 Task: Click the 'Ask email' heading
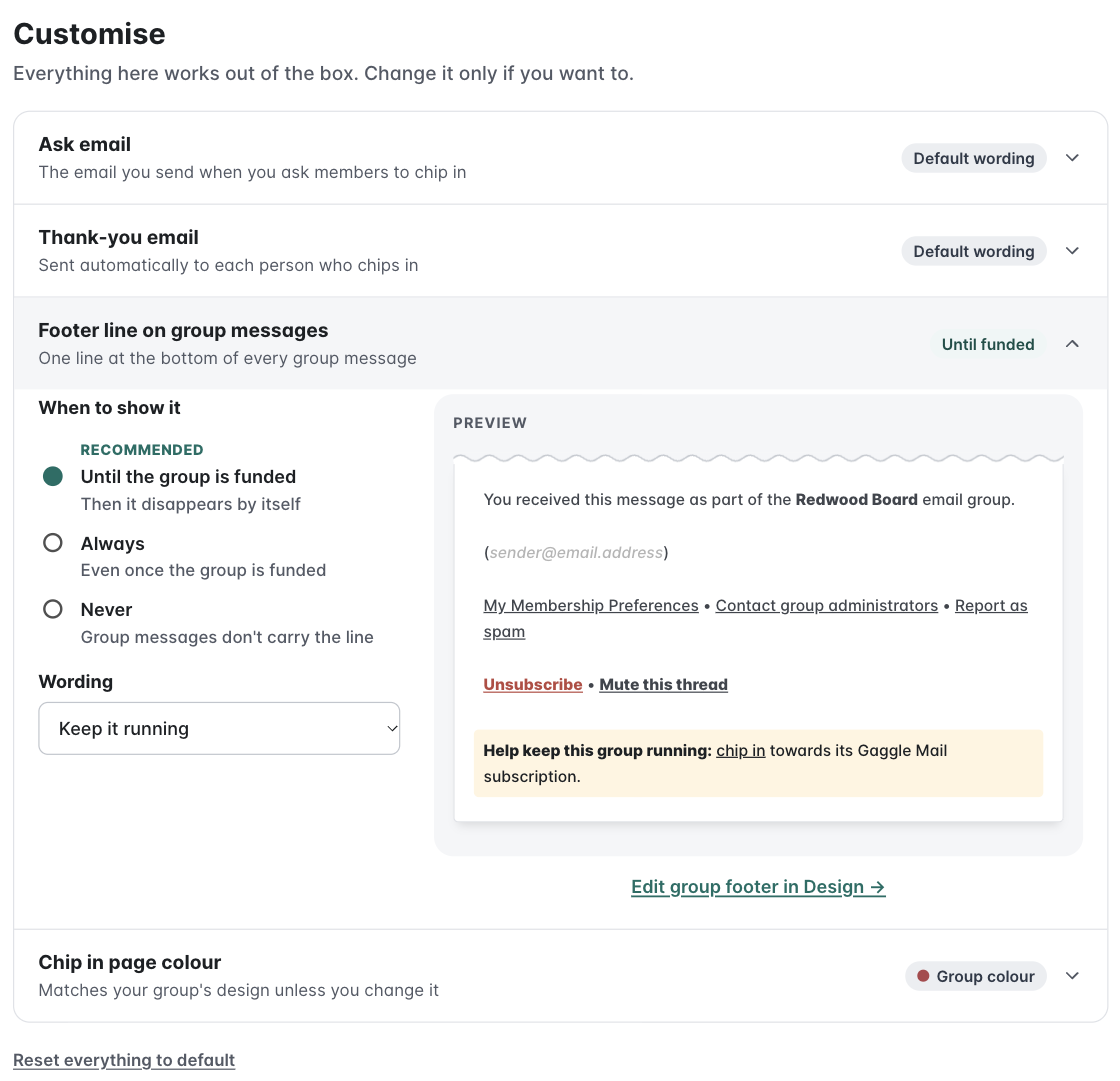[x=85, y=144]
